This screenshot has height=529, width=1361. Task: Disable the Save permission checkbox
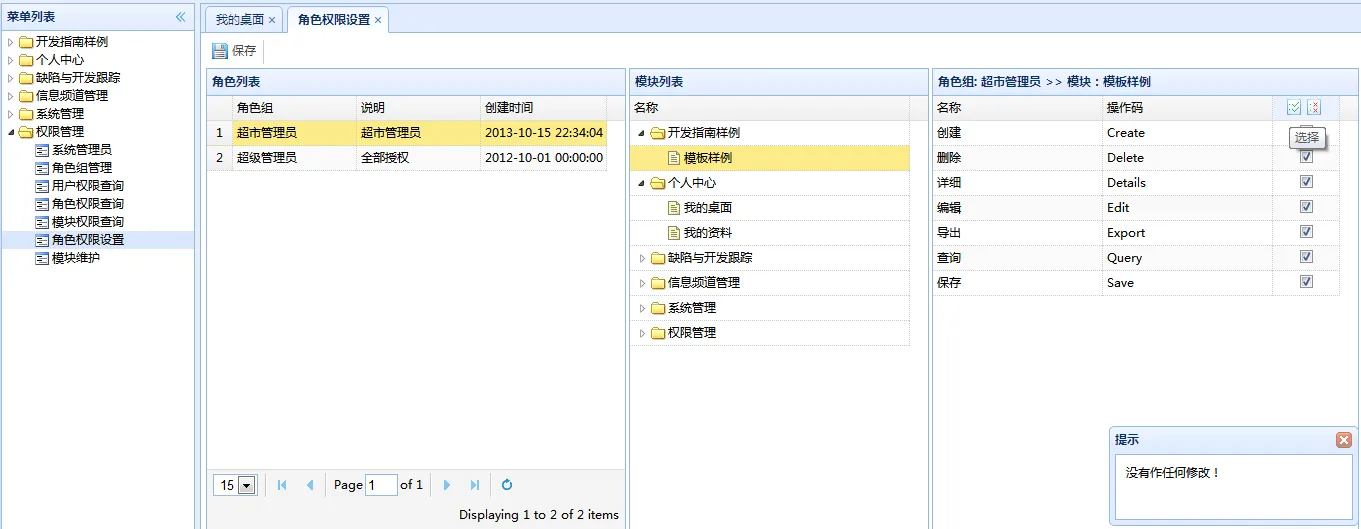tap(1306, 282)
